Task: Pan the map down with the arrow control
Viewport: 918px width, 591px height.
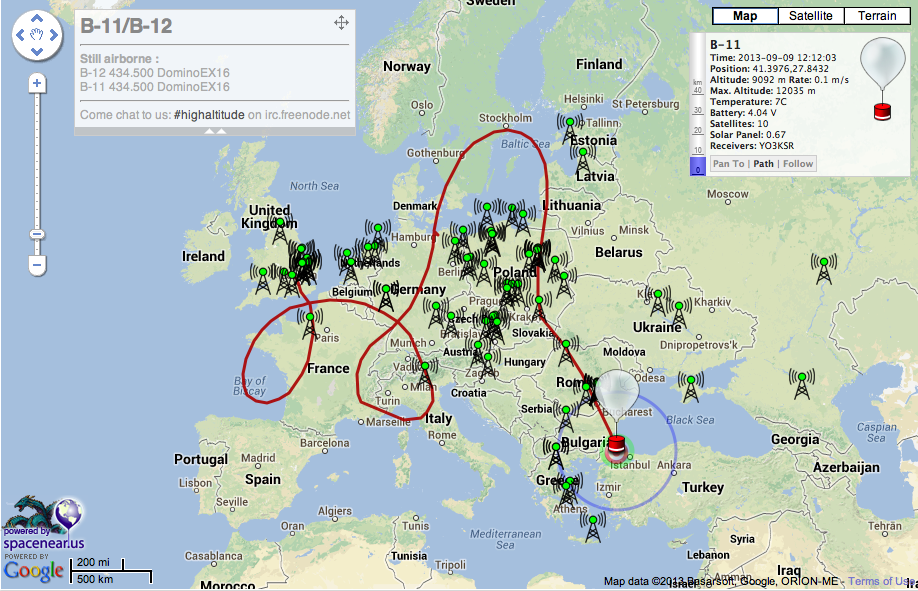Action: [37, 52]
